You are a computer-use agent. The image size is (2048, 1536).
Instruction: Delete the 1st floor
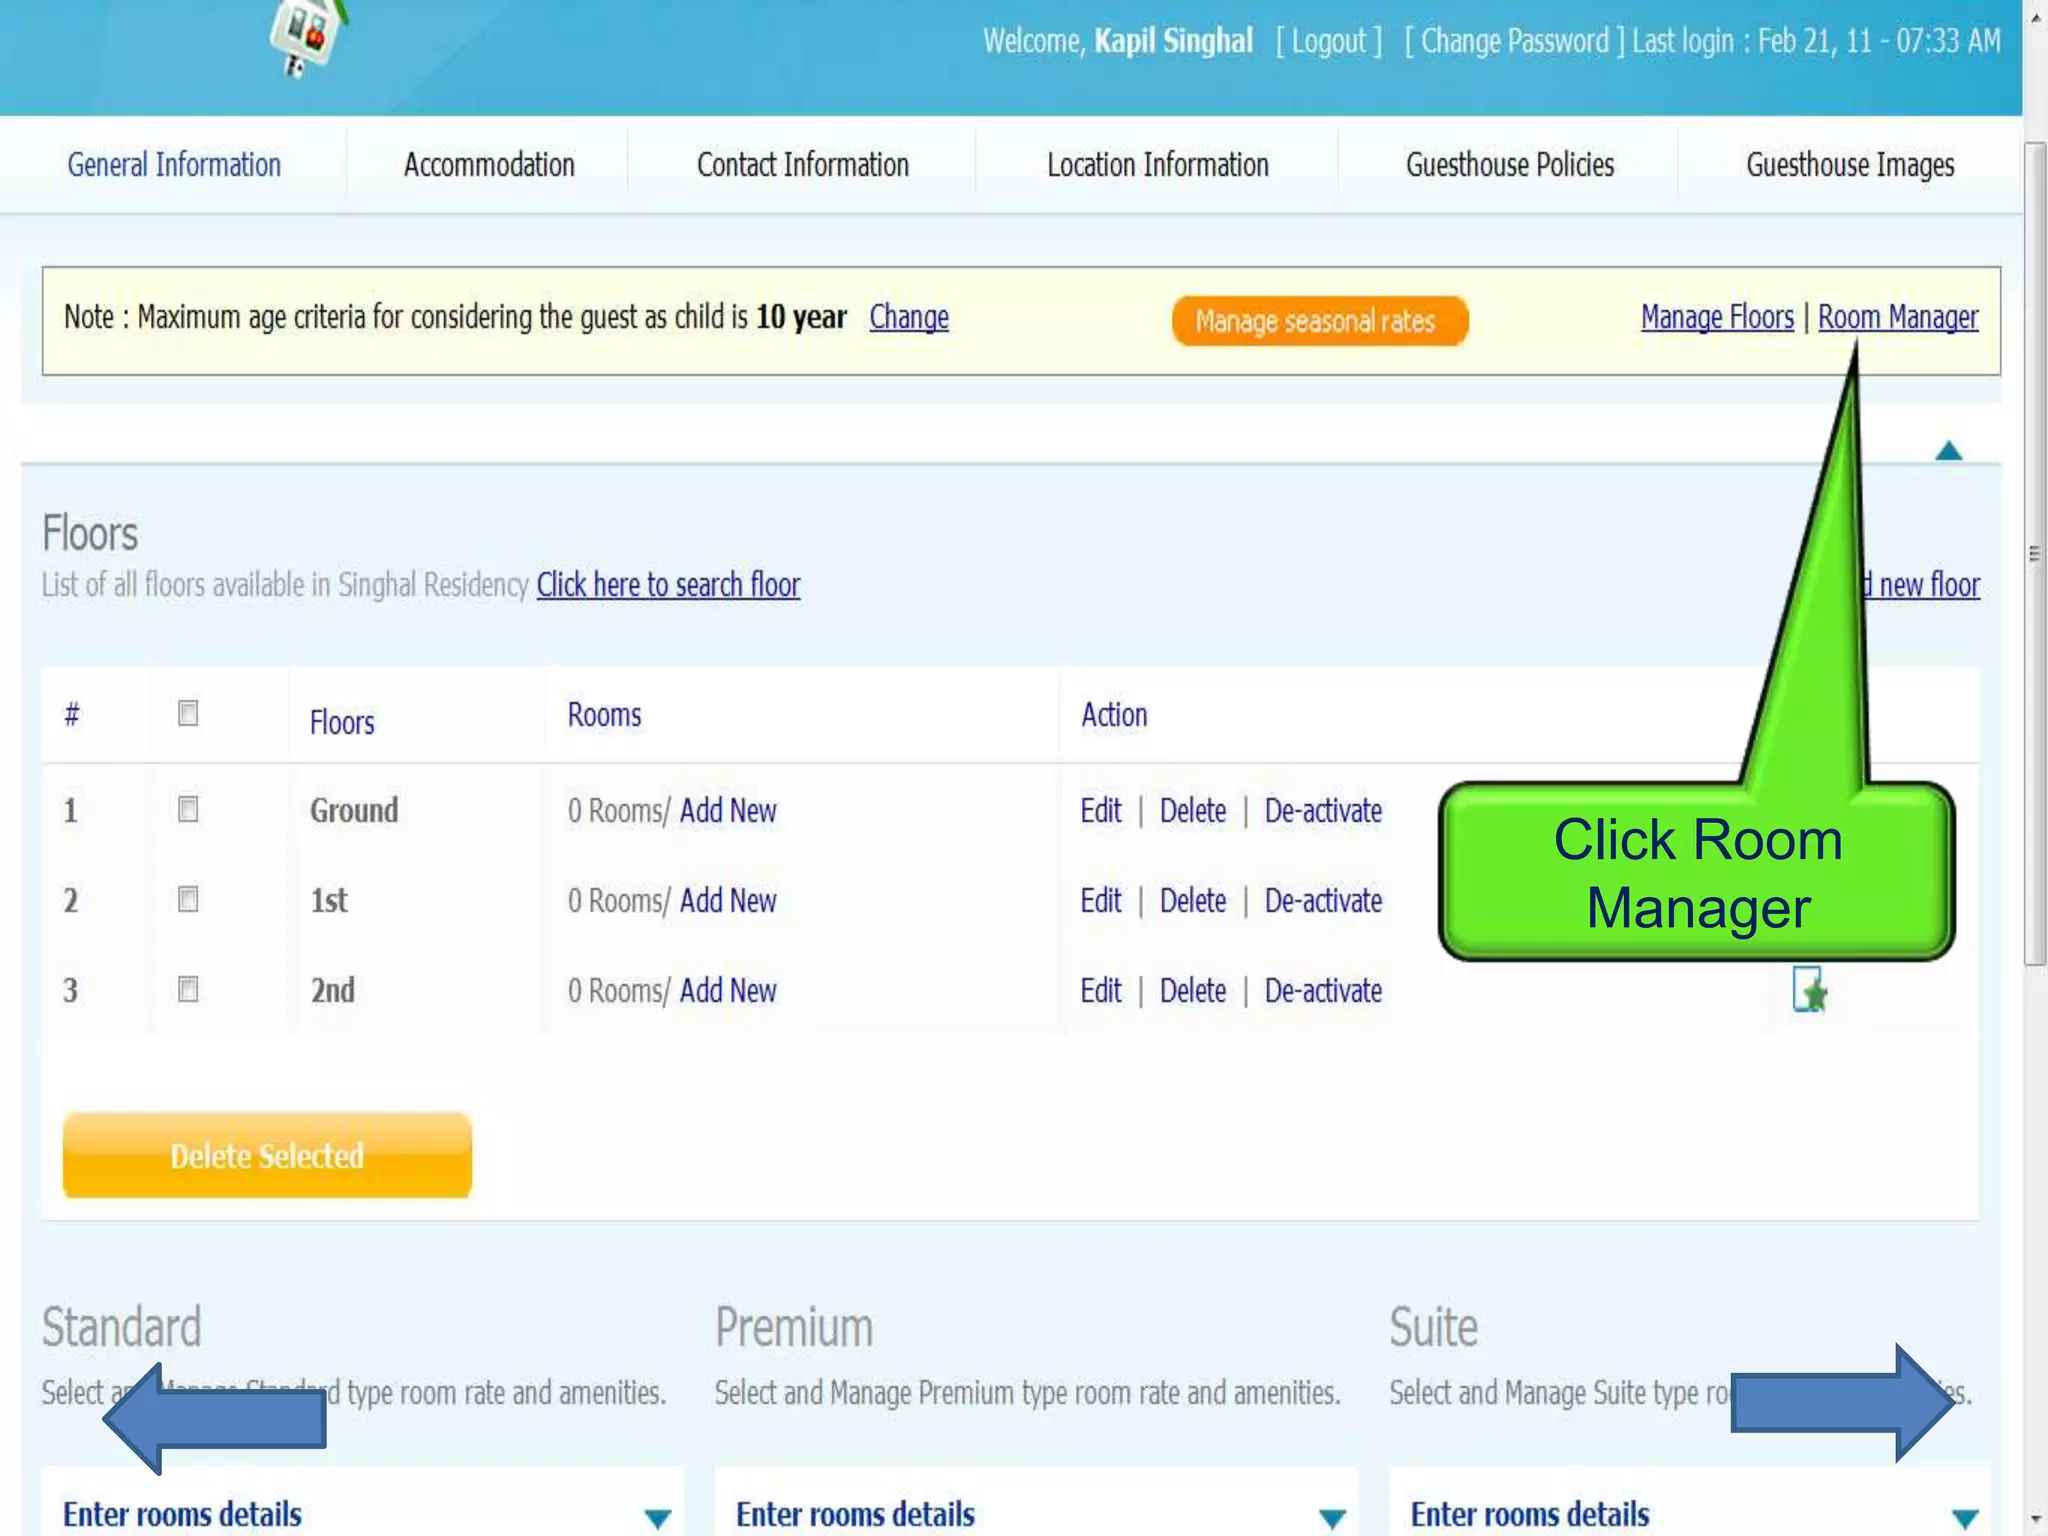coord(1193,900)
